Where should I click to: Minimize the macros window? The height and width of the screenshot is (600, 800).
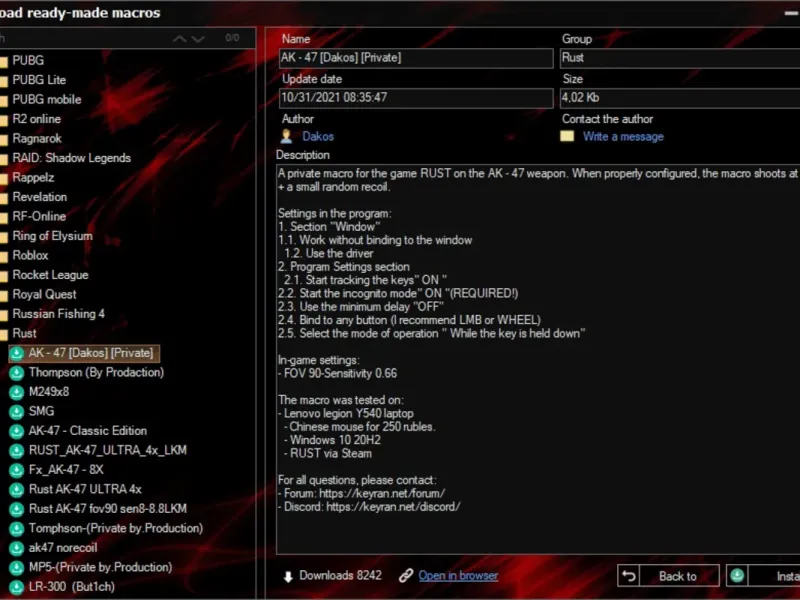click(x=792, y=14)
